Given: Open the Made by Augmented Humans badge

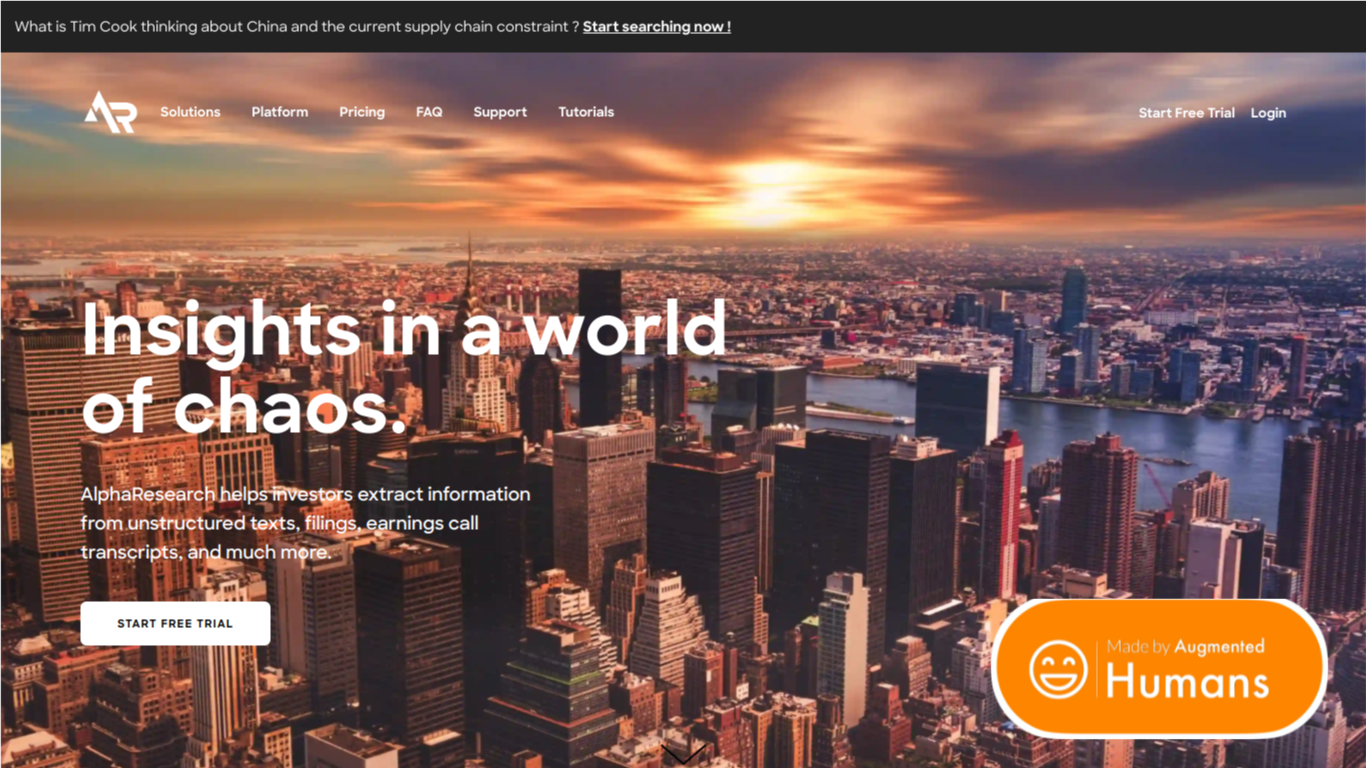Looking at the screenshot, I should point(1159,668).
